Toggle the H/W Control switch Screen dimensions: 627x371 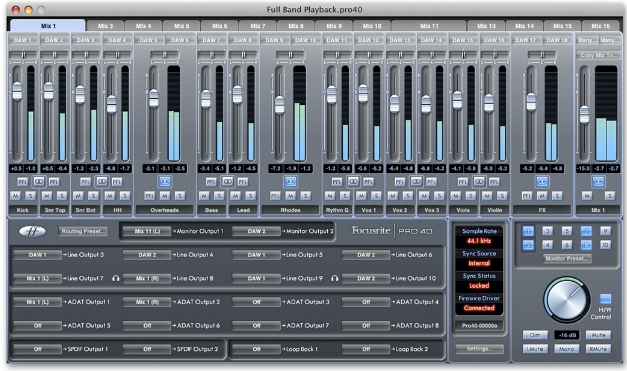coord(605,299)
